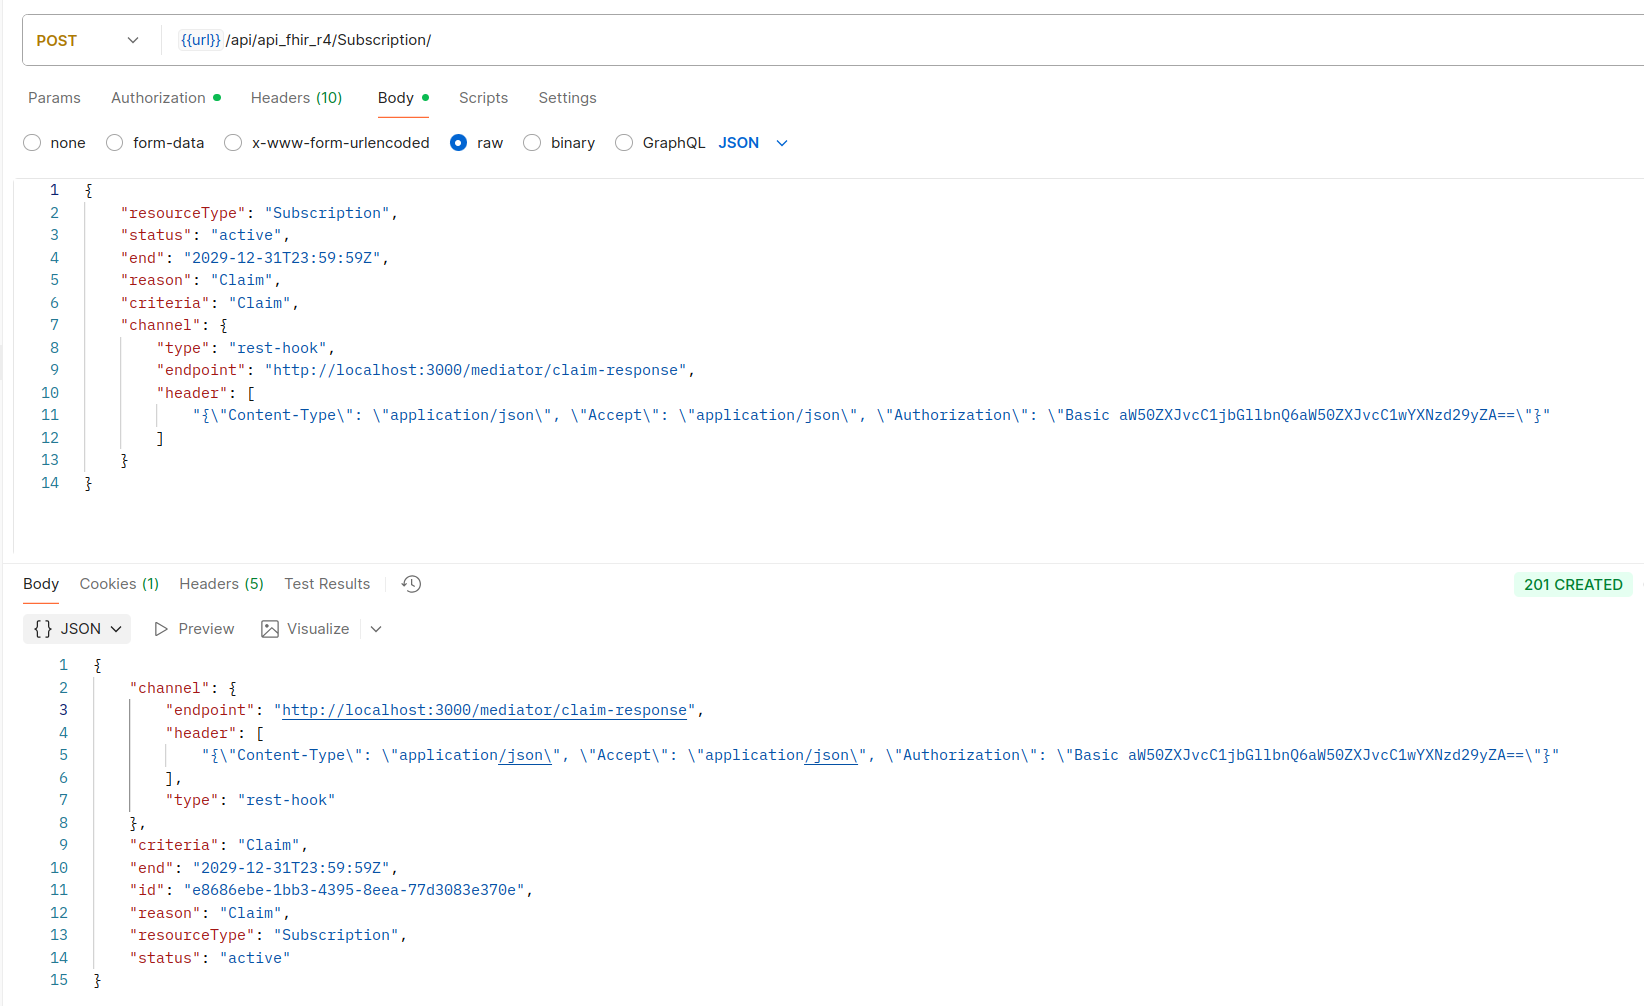Switch to the Authorization tab
1644x1006 pixels.
click(158, 98)
